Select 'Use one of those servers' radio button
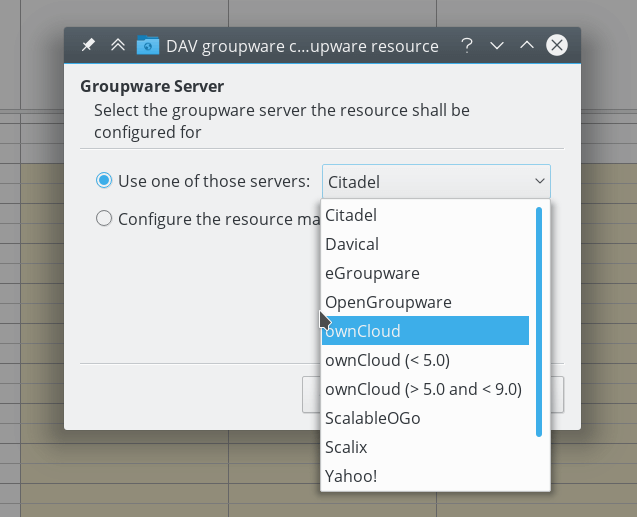 104,181
